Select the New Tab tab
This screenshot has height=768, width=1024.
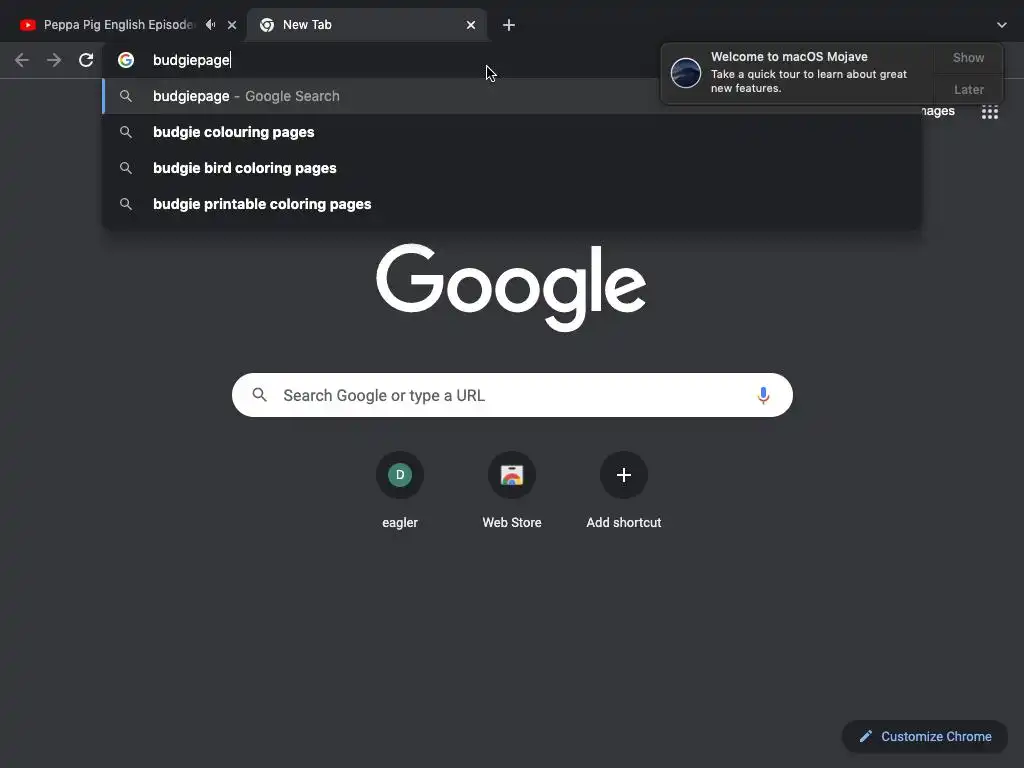(366, 25)
